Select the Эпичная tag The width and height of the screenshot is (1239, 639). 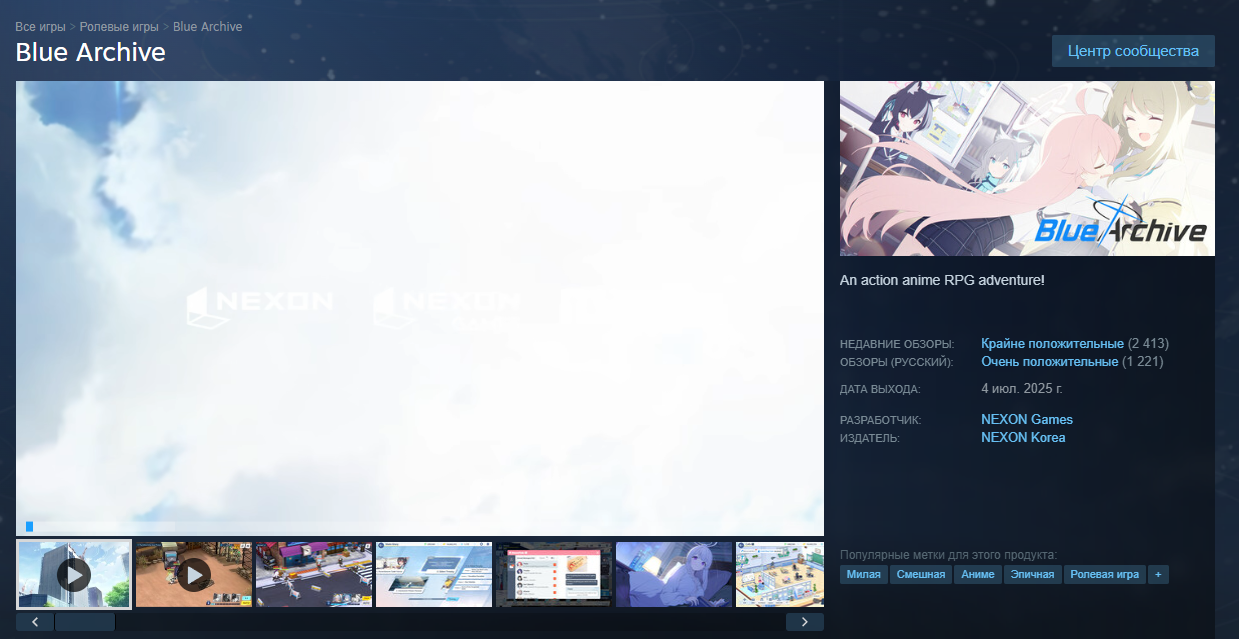click(x=1033, y=575)
